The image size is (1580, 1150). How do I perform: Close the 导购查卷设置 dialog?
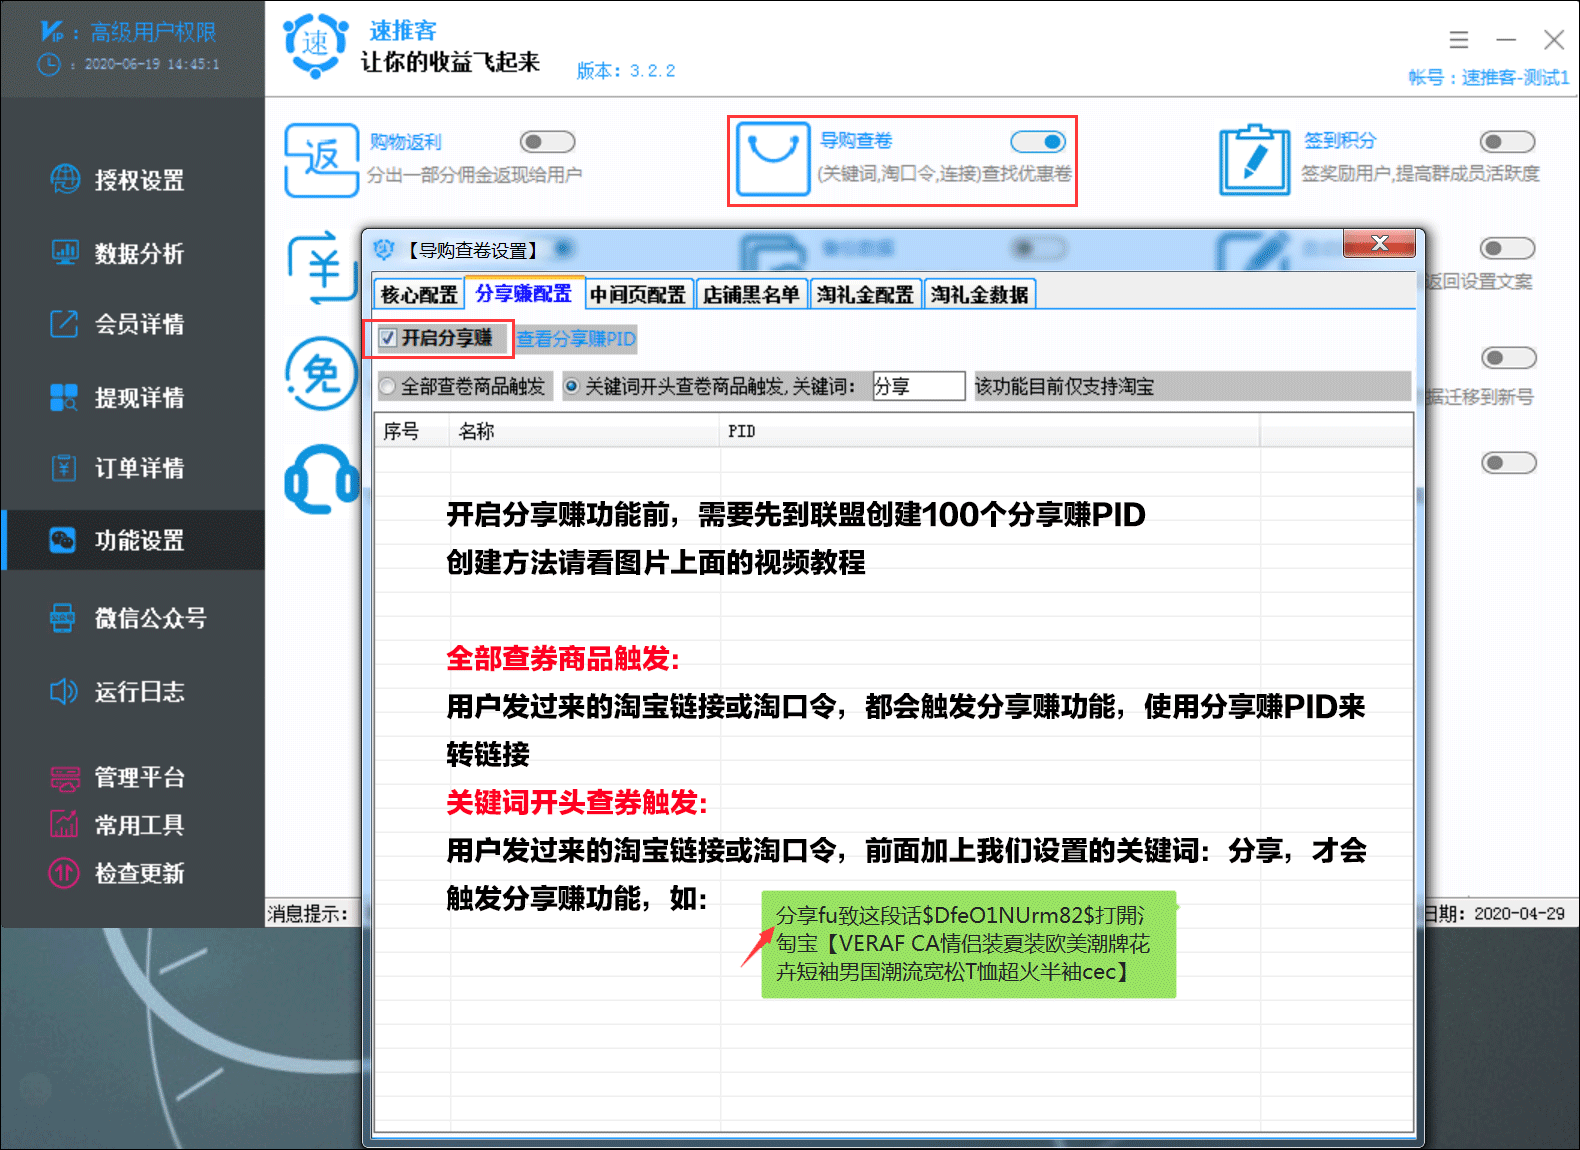(x=1380, y=243)
